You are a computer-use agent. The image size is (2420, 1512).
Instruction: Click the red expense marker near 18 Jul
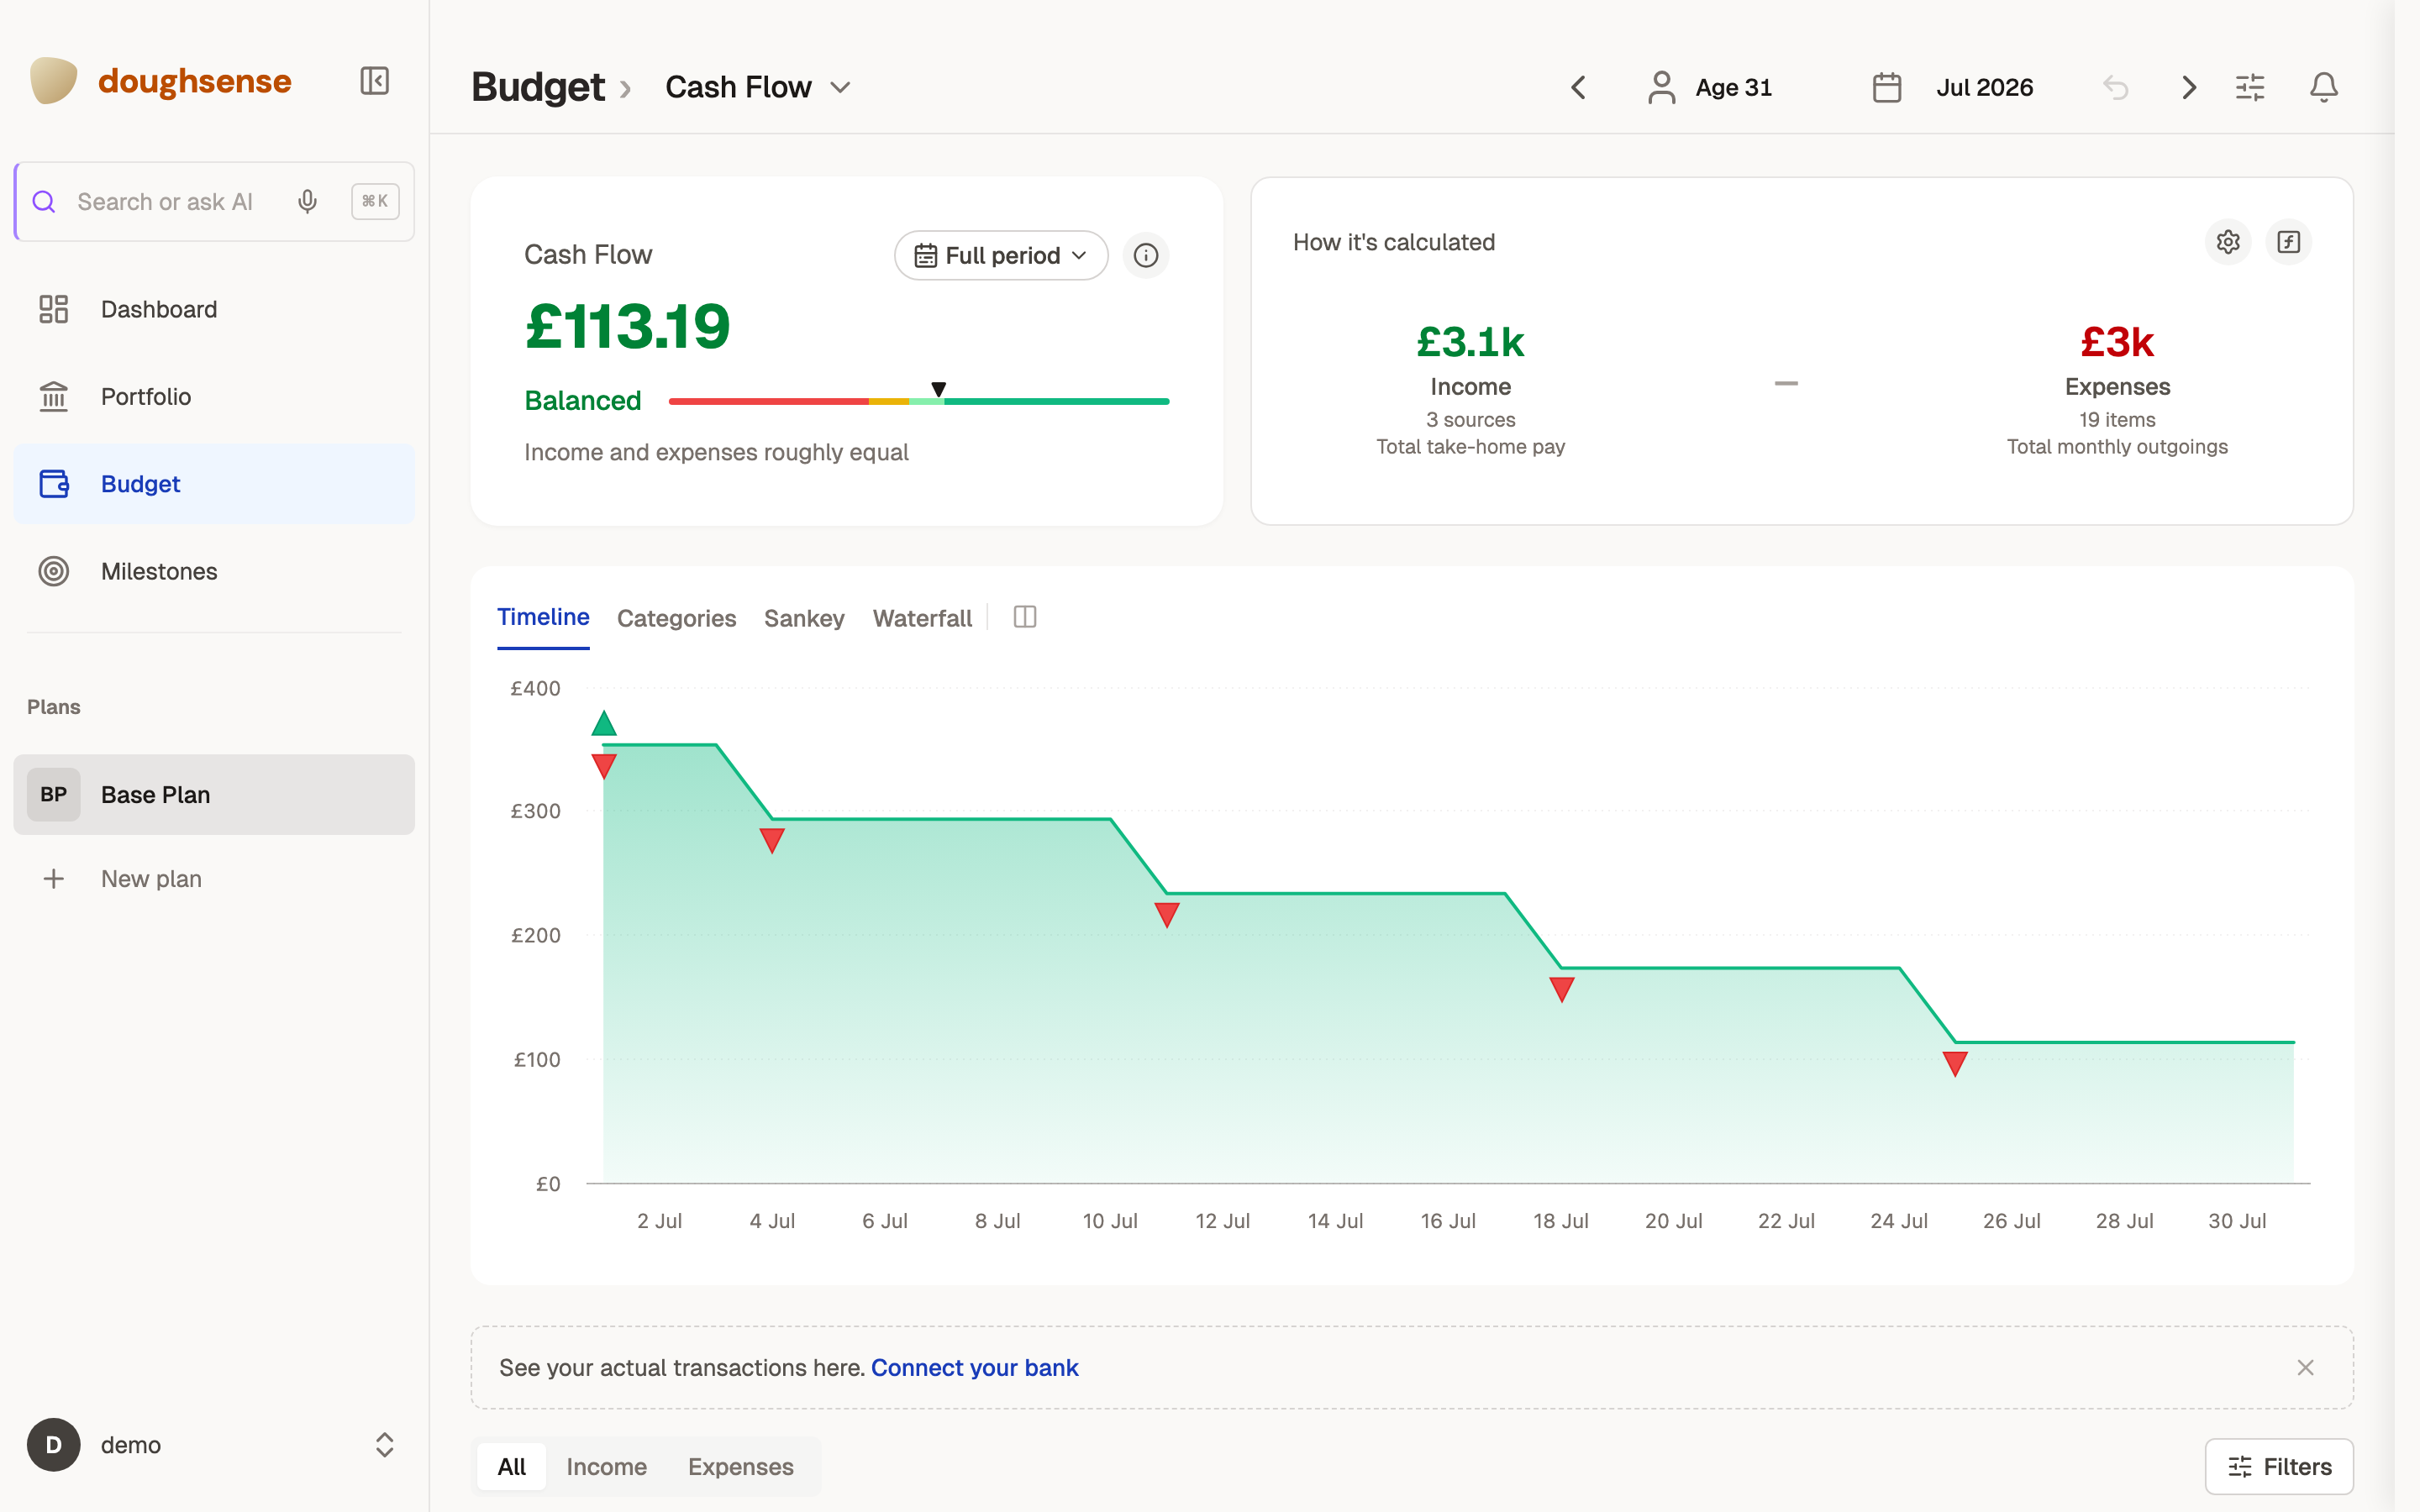pyautogui.click(x=1562, y=989)
